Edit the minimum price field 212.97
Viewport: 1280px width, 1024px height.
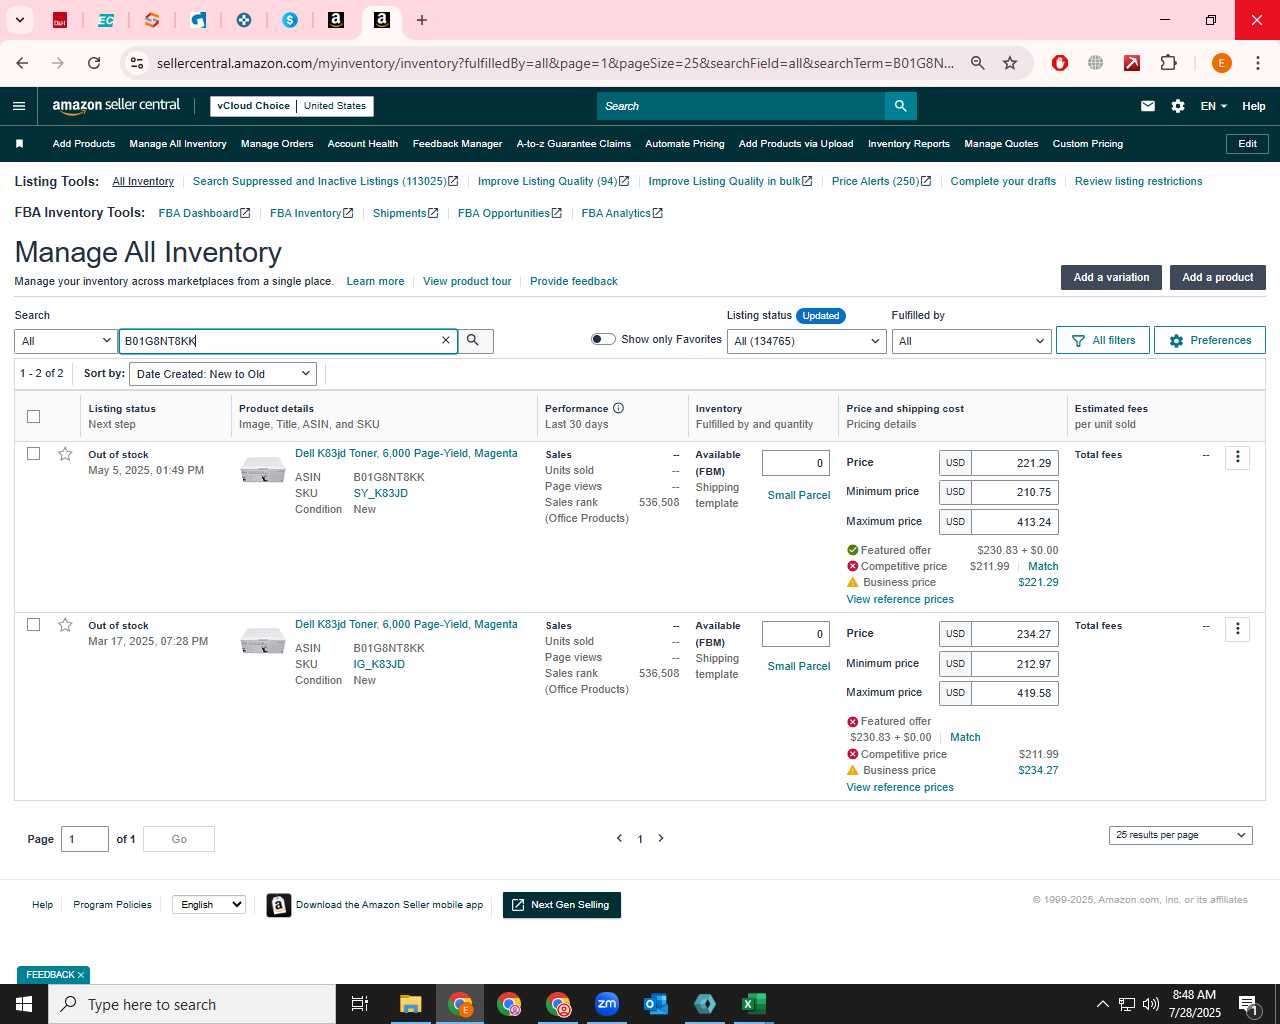(1015, 664)
